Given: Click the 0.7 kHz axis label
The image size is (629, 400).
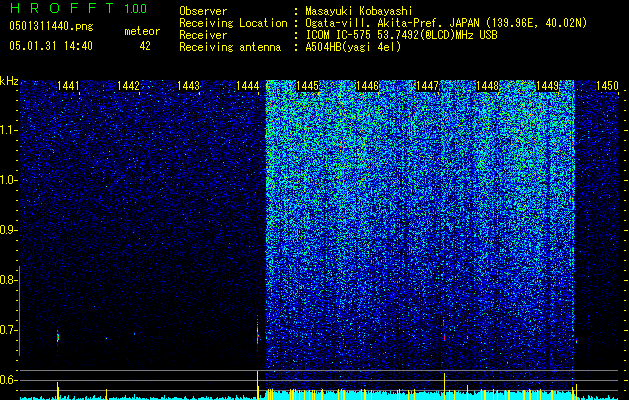Looking at the screenshot, I should click(9, 330).
